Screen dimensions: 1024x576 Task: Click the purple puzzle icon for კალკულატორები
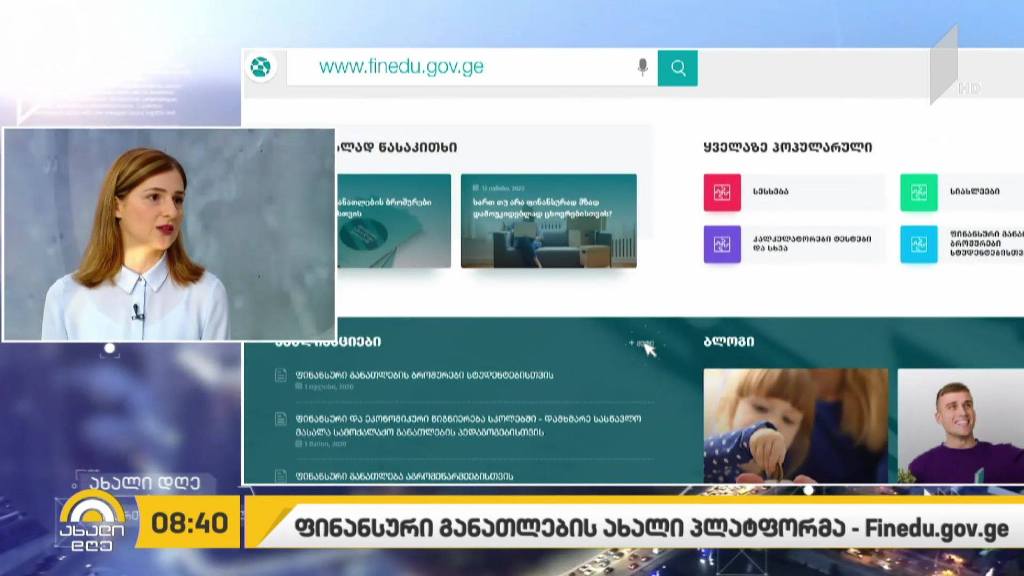coord(722,244)
